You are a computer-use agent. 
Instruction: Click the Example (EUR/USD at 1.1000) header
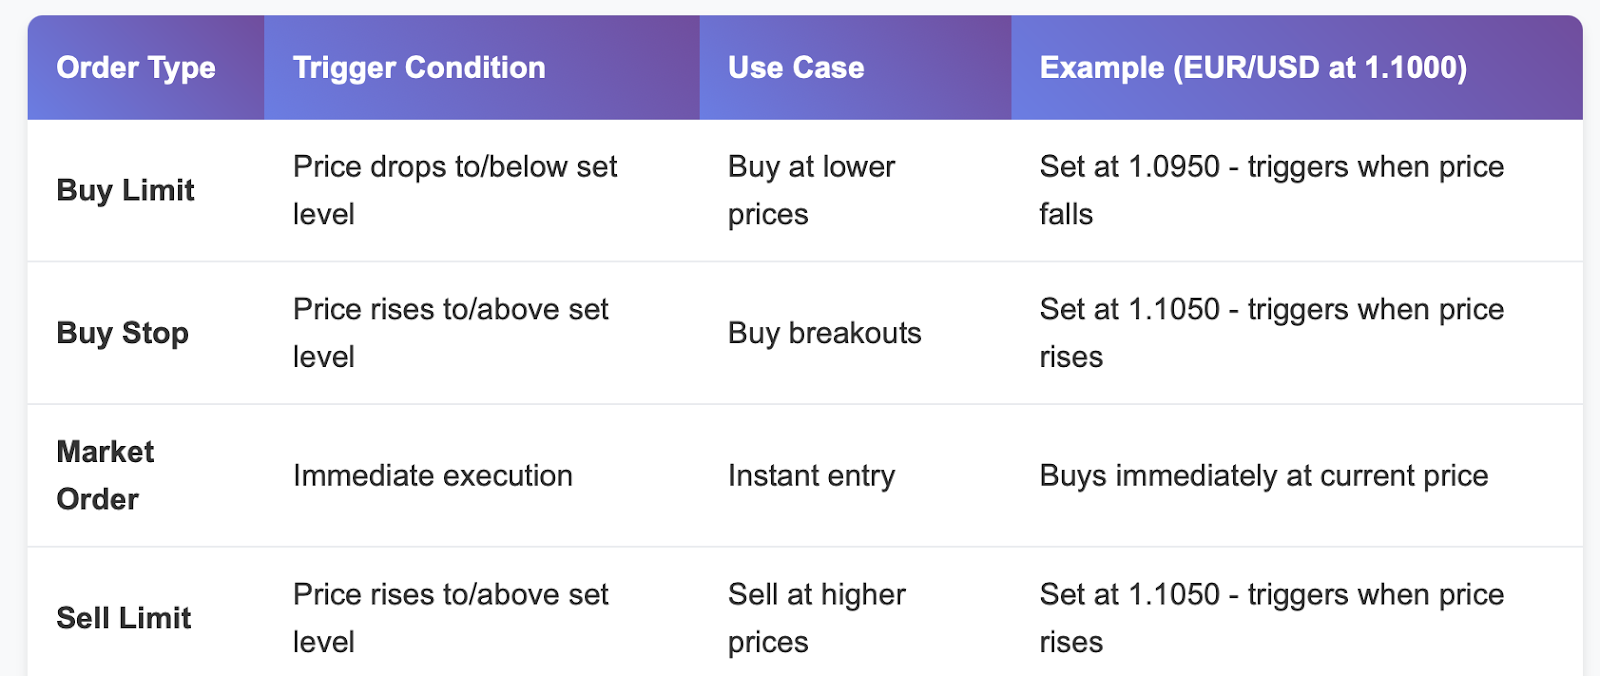[x=1253, y=68]
